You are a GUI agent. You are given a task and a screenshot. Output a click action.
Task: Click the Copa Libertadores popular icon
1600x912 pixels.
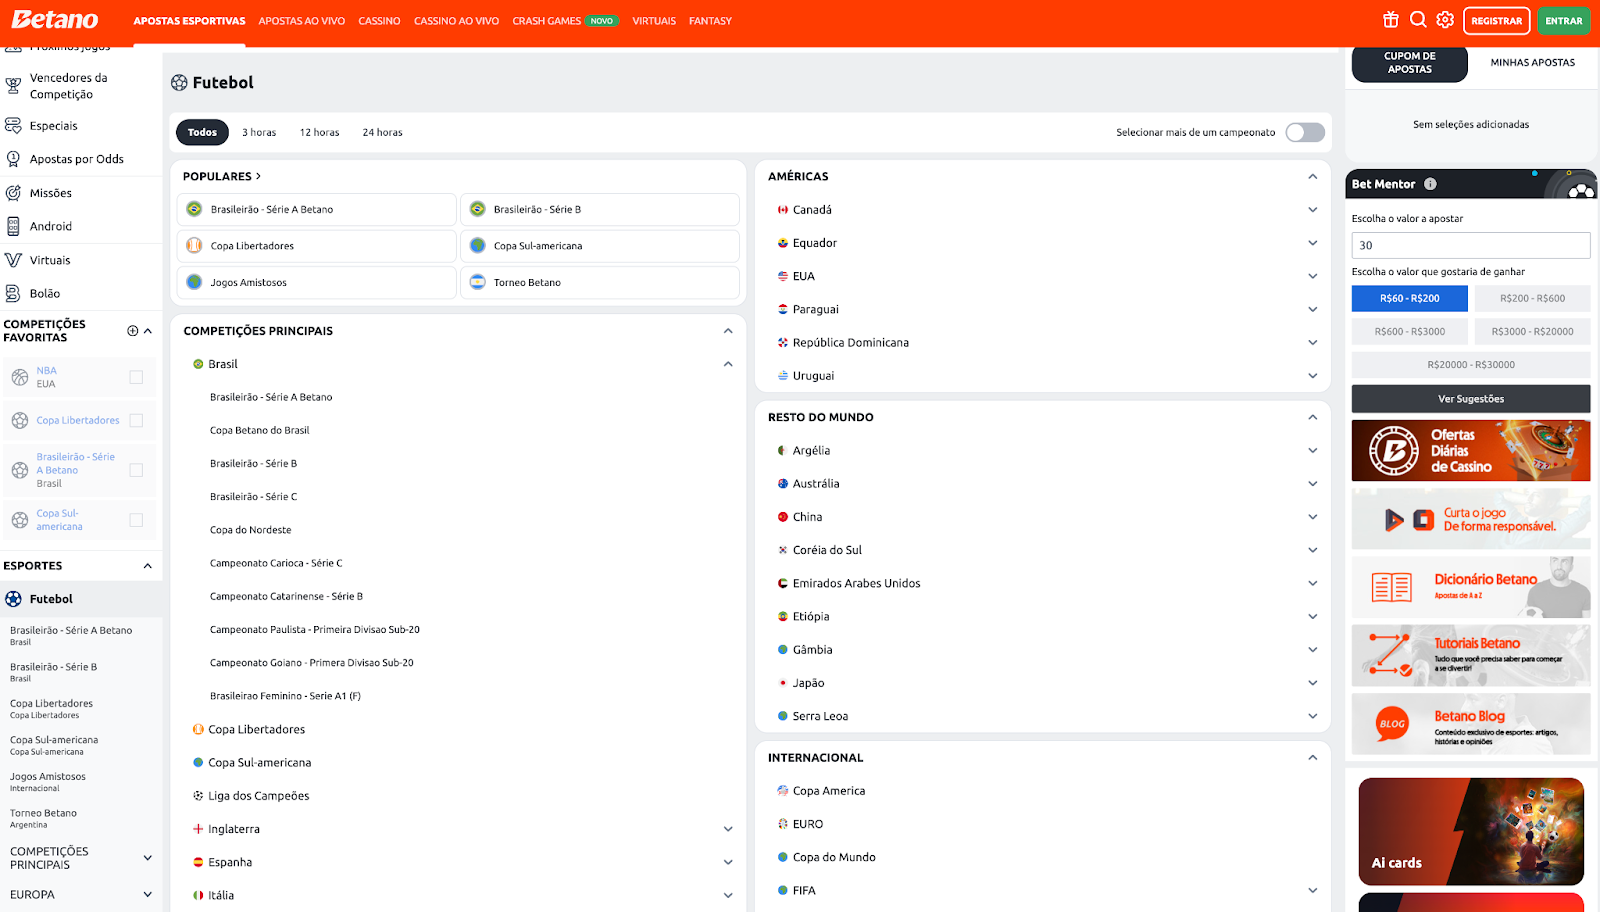click(194, 246)
